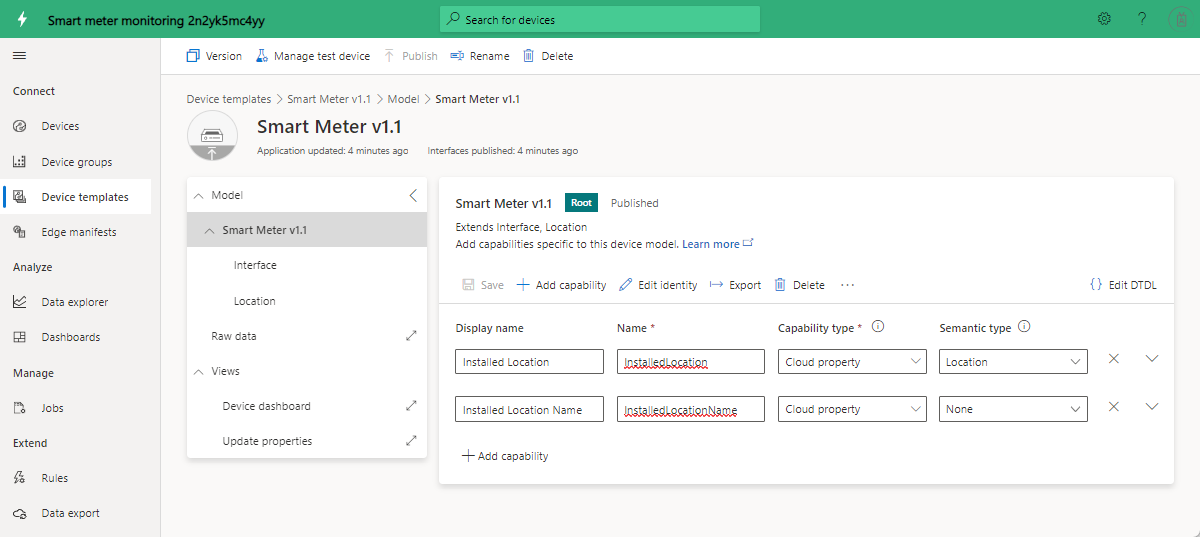This screenshot has width=1200, height=537.
Task: Open Semantic type dropdown showing Location
Action: [x=1013, y=362]
